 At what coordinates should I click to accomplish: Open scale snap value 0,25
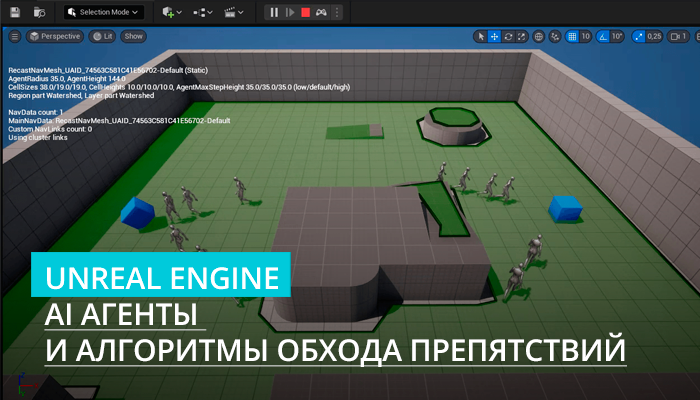[654, 37]
